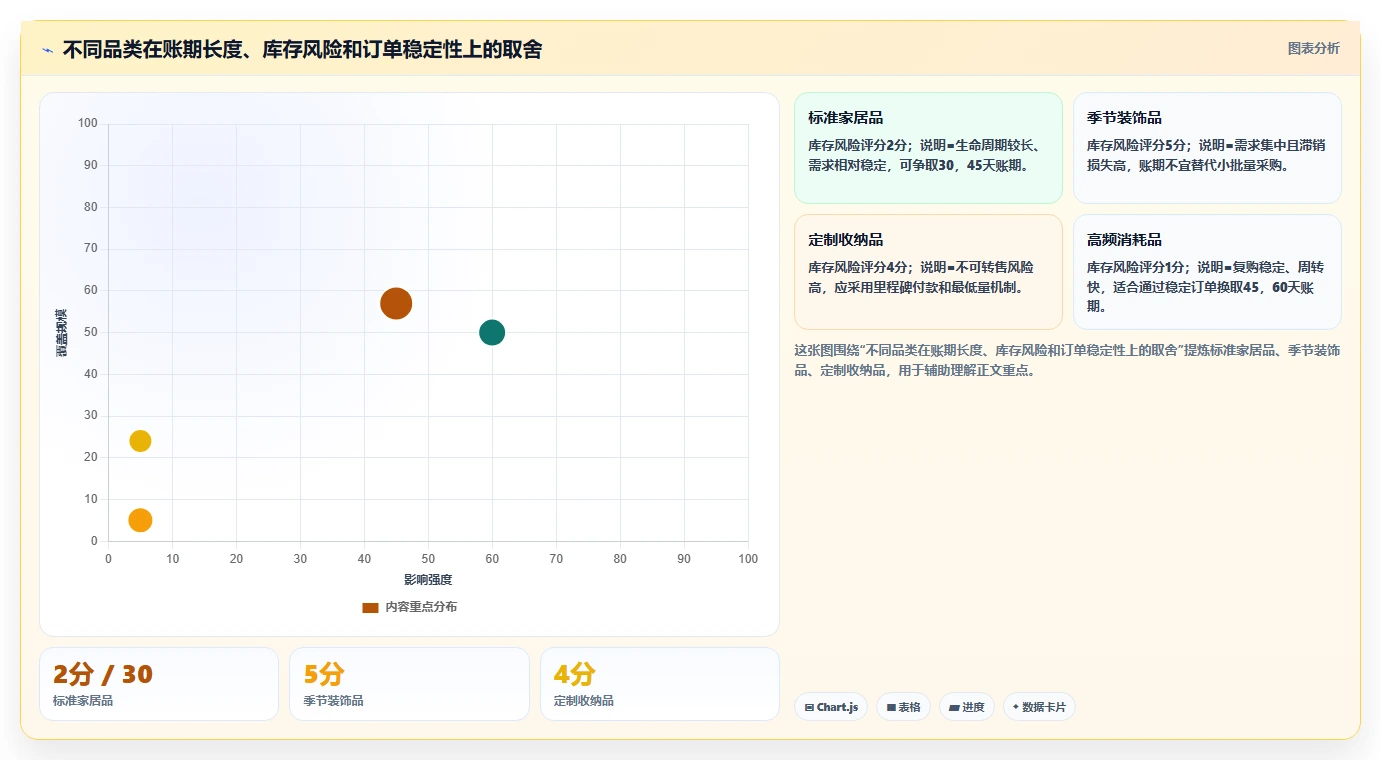Click the 4分 定制收纳品 stat card
Screen dimensions: 1381x760
point(660,684)
